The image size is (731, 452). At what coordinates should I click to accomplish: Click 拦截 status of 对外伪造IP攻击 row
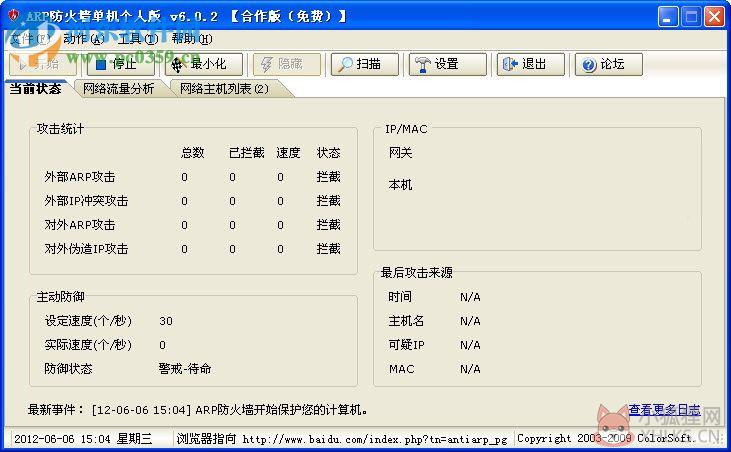pos(328,249)
